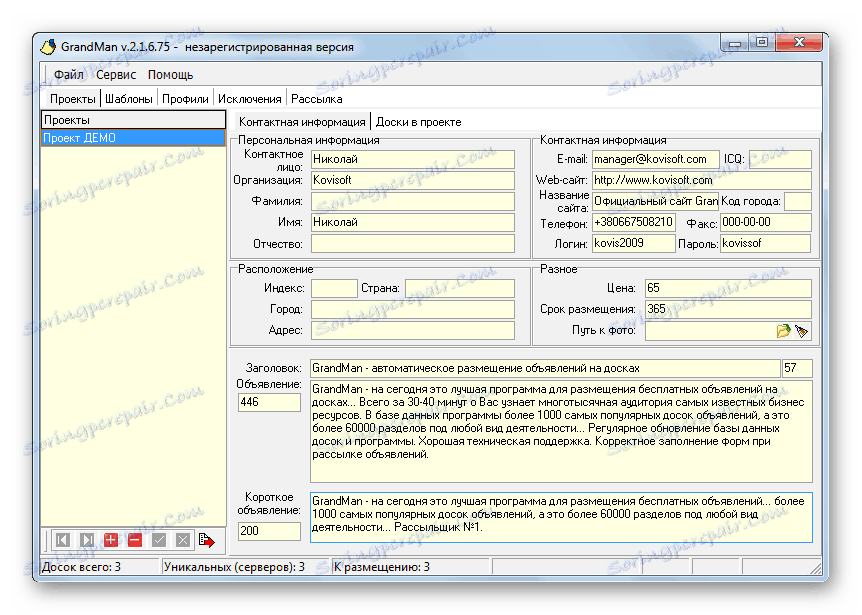Click the Название сайта field

pos(655,201)
